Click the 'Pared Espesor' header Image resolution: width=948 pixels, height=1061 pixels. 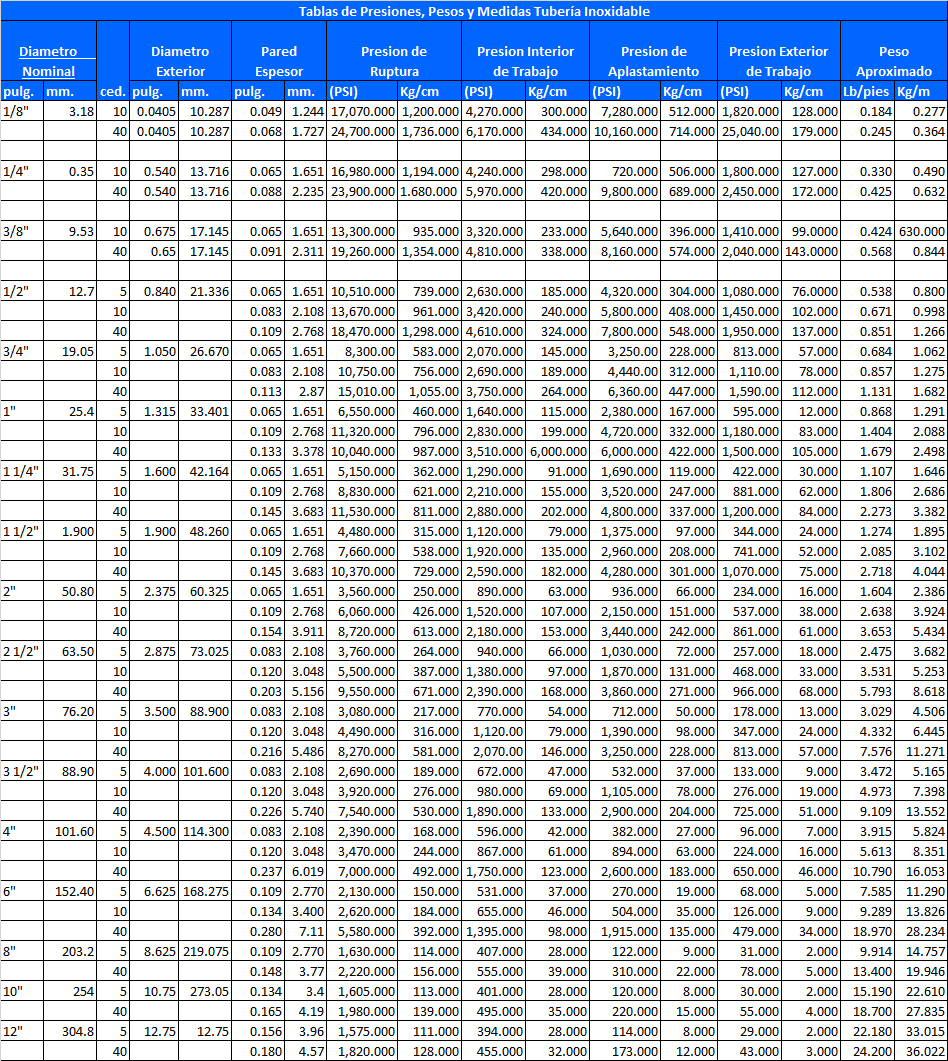click(279, 61)
